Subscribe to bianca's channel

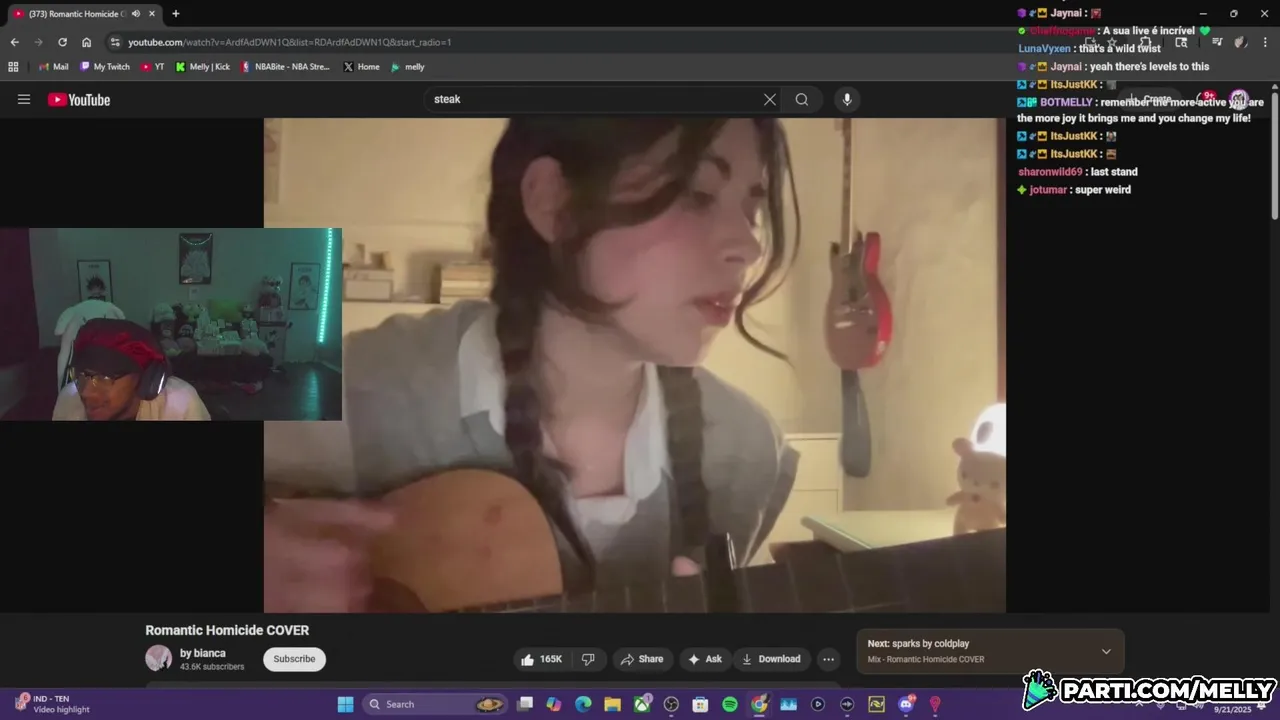(294, 659)
